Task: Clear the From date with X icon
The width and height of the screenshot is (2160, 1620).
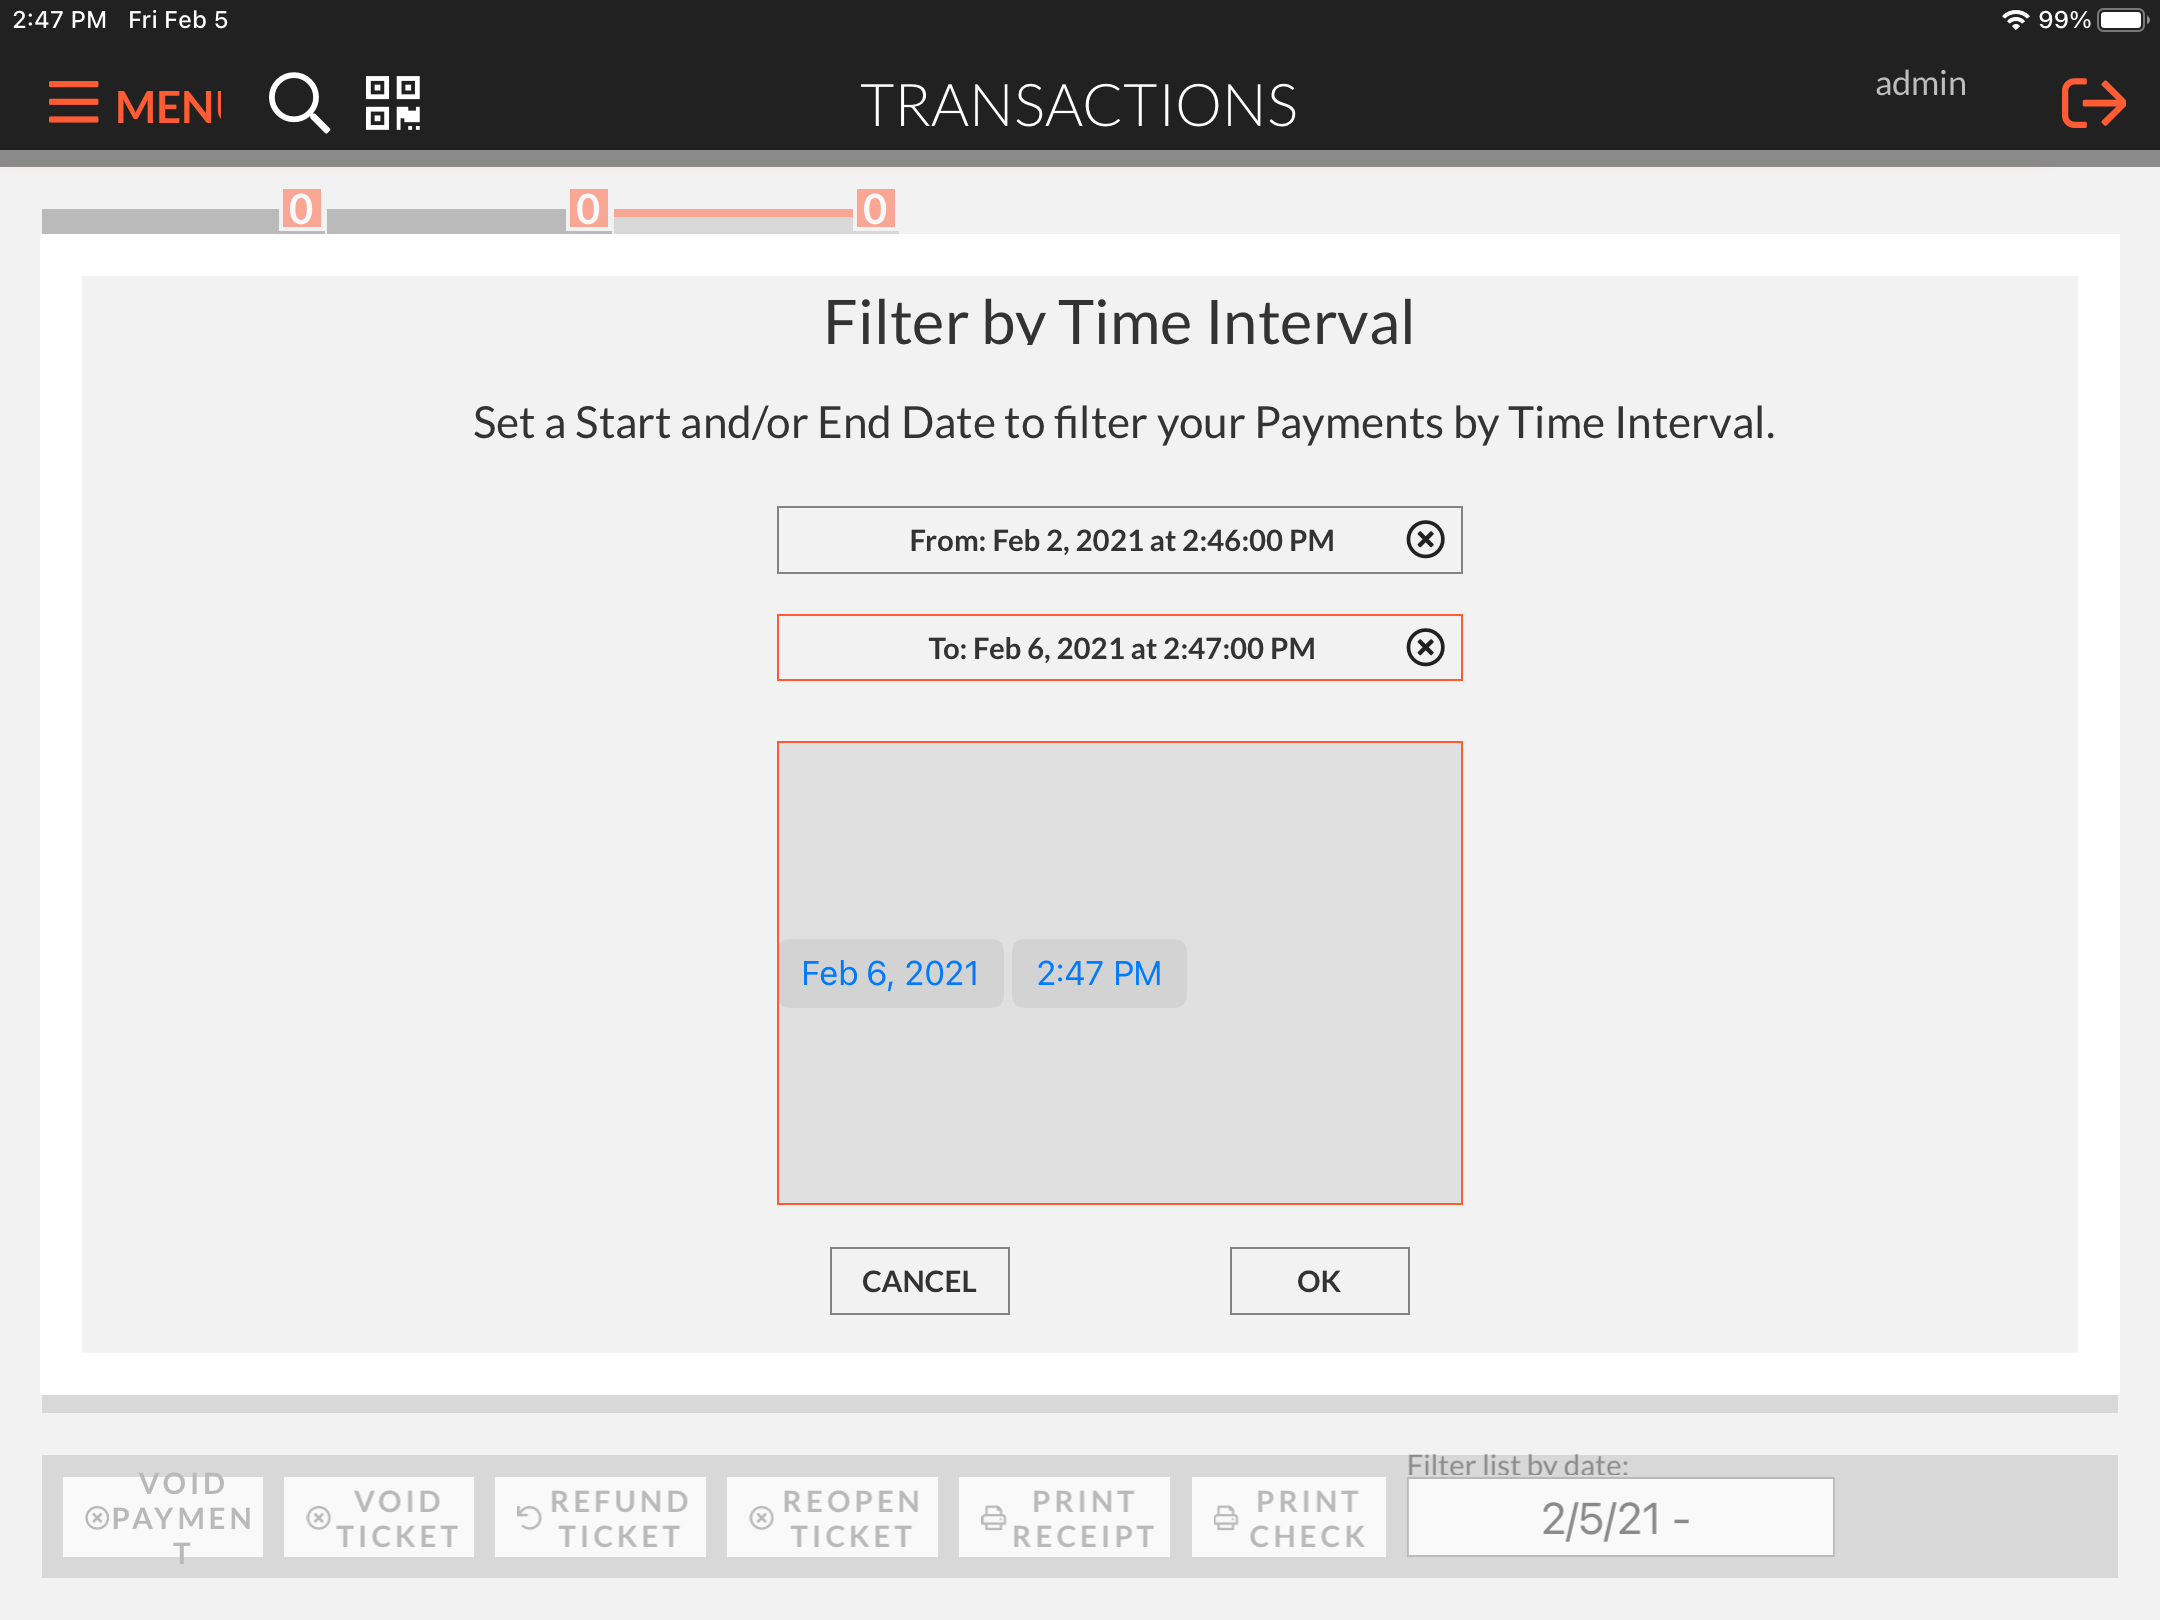Action: point(1424,540)
